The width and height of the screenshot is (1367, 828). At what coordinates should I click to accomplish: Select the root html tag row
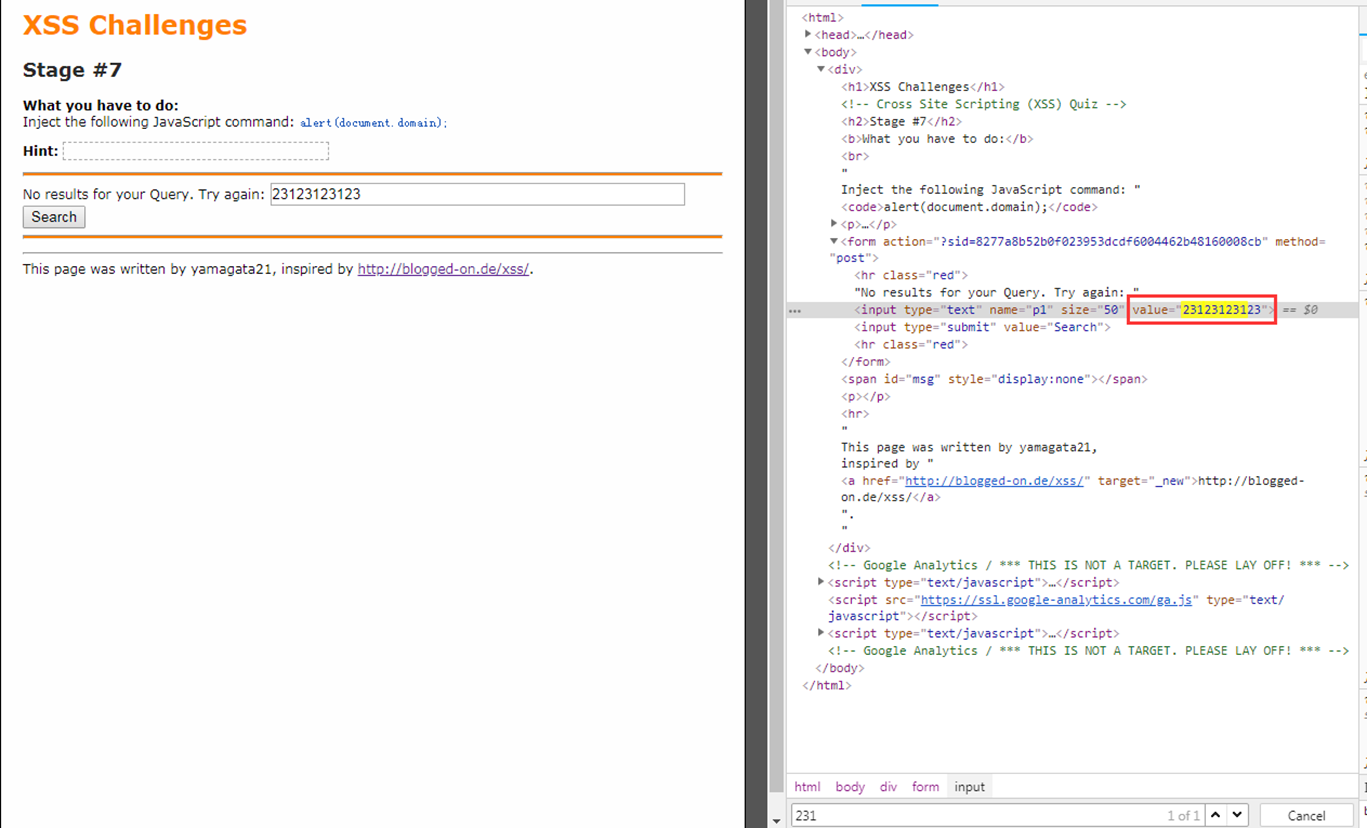pos(823,17)
